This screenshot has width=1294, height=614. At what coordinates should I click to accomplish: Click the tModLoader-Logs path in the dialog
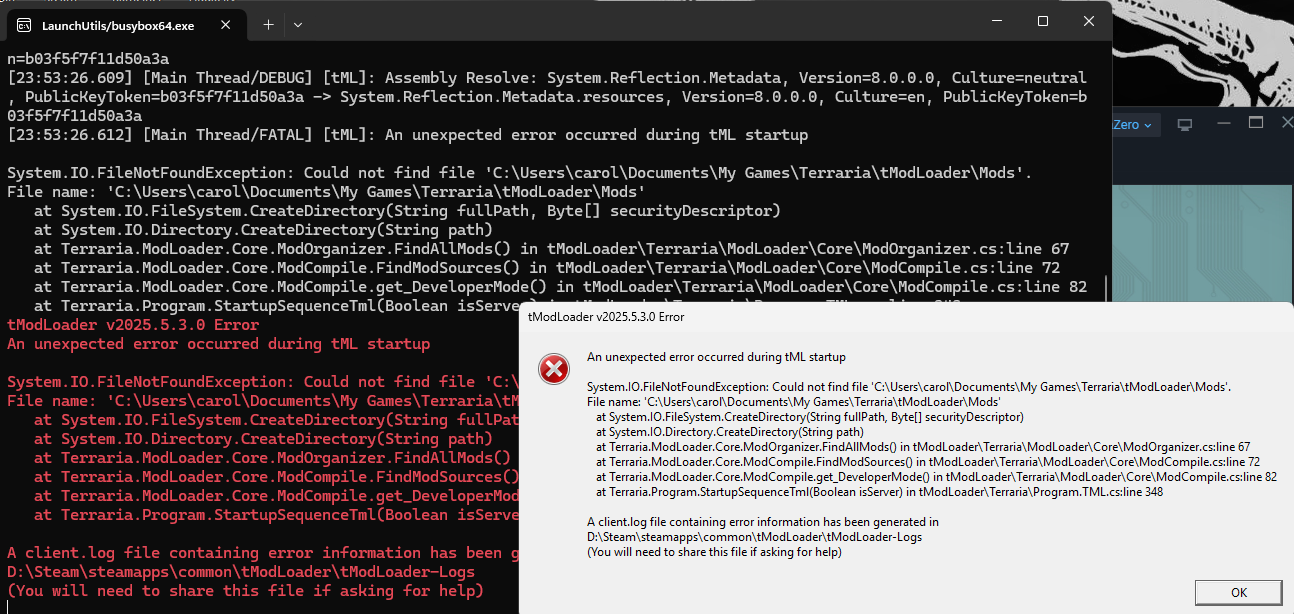(x=754, y=537)
